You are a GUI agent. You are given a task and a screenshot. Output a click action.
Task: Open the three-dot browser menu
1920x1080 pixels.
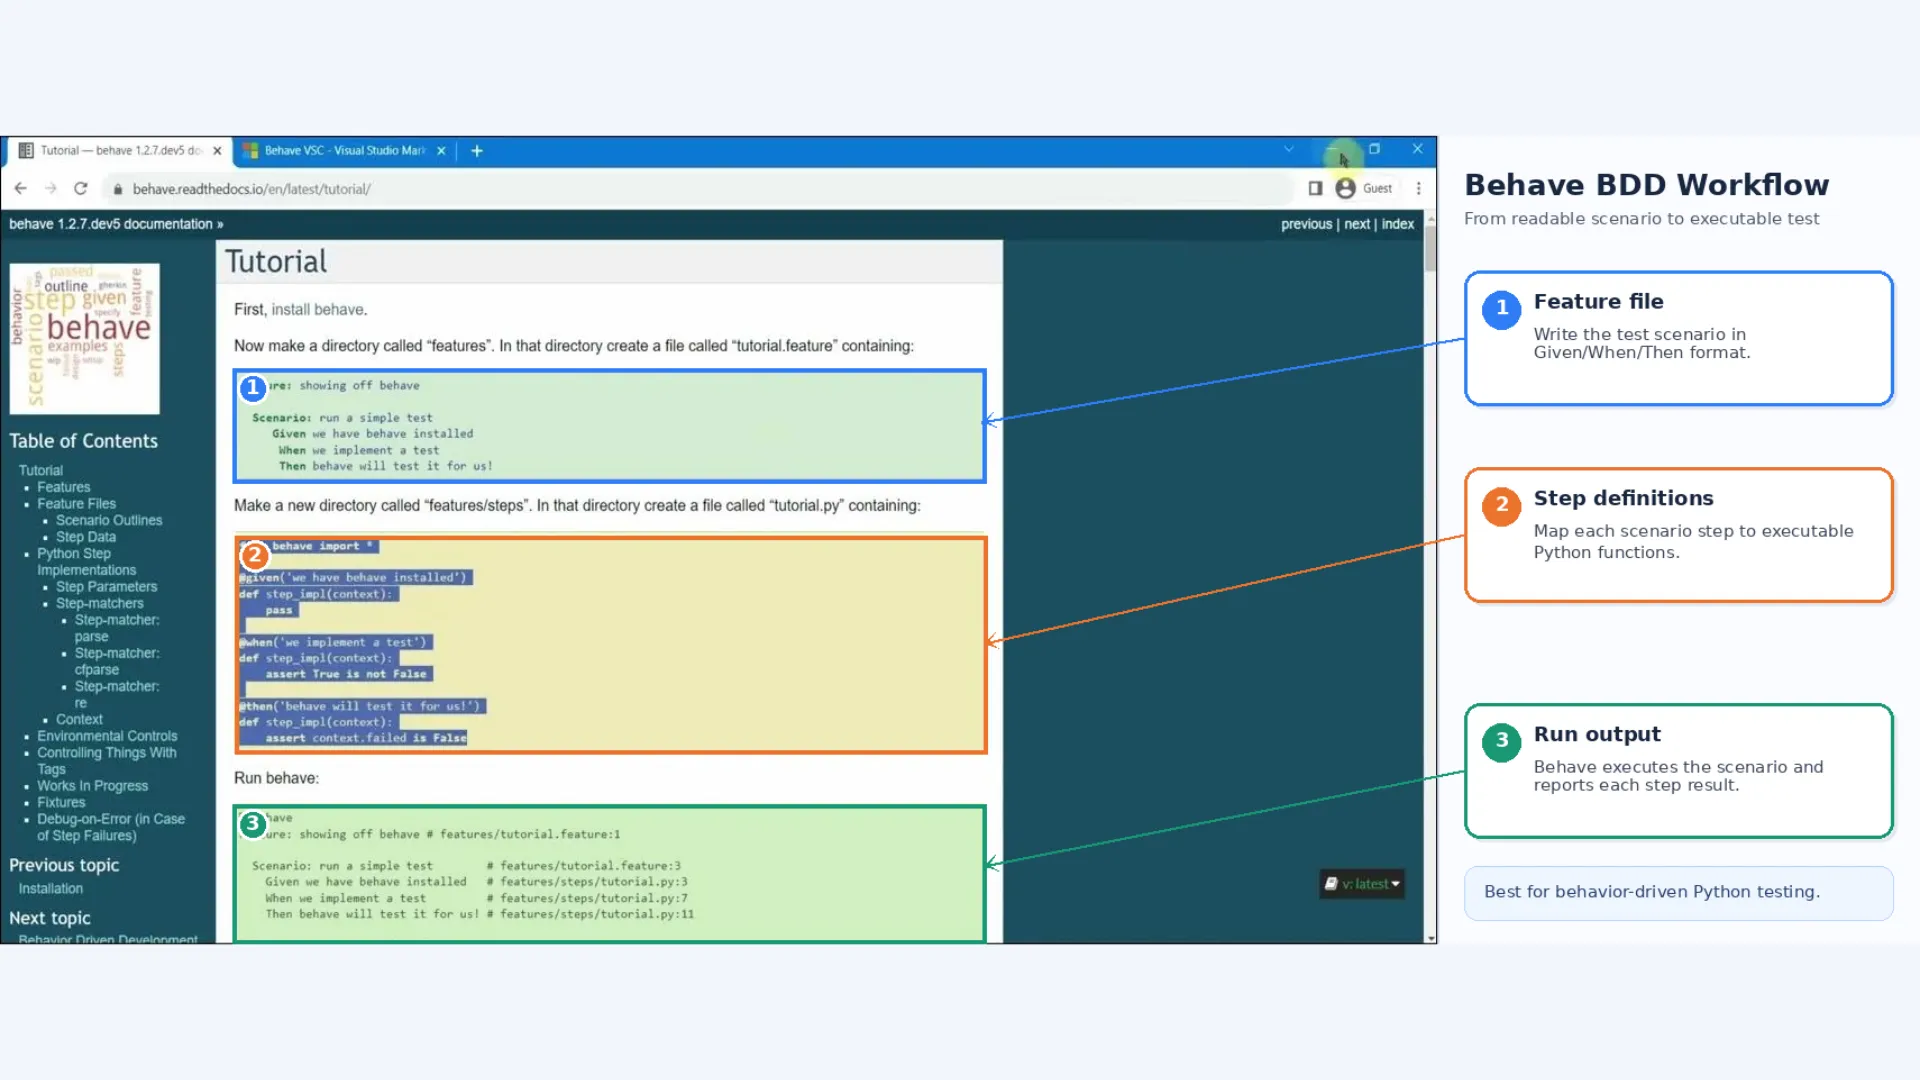[x=1418, y=188]
